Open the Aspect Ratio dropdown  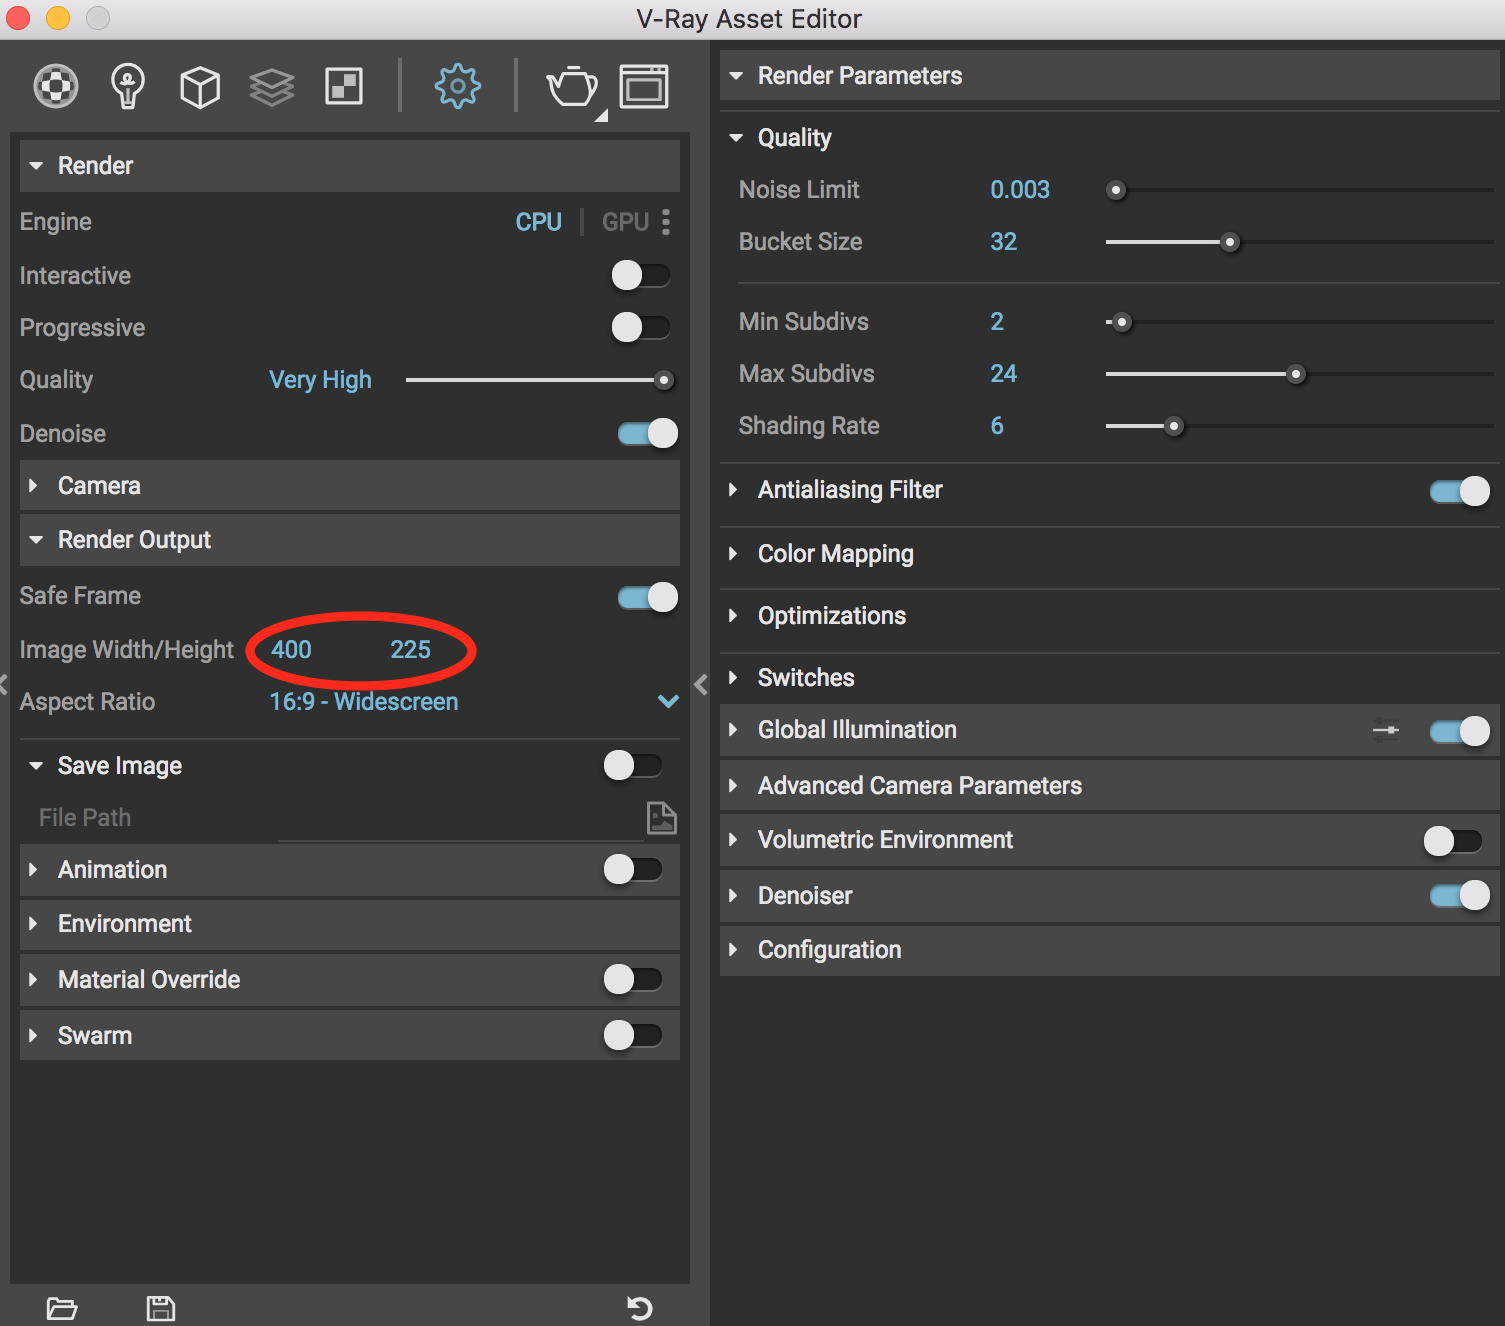click(668, 701)
